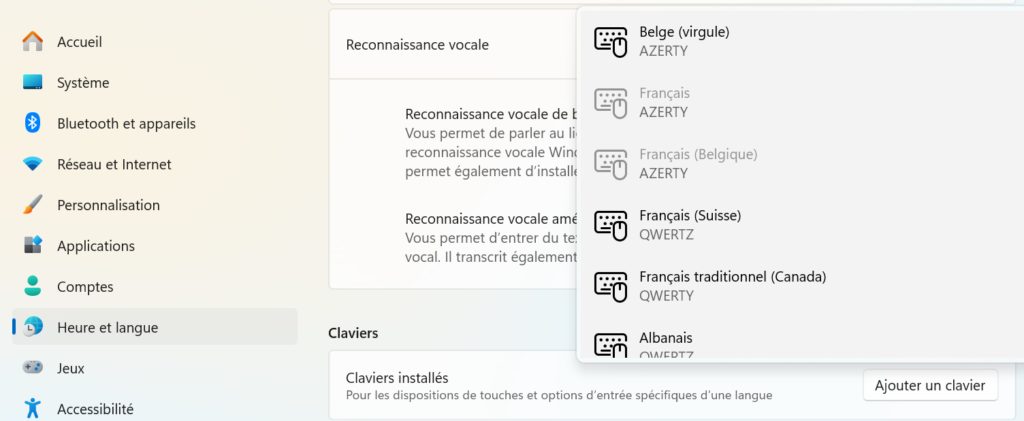Expand the Reconnaissance vocale section header
The width and height of the screenshot is (1024, 421).
pos(453,44)
